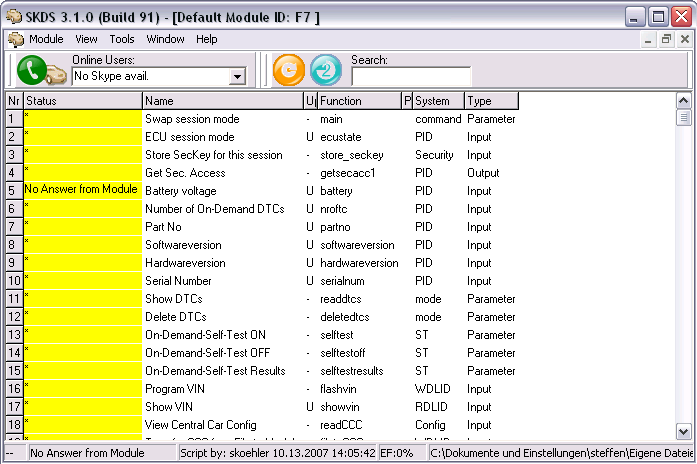Open the Online Users dropdown
Screen dimensions: 697x464
click(x=237, y=76)
